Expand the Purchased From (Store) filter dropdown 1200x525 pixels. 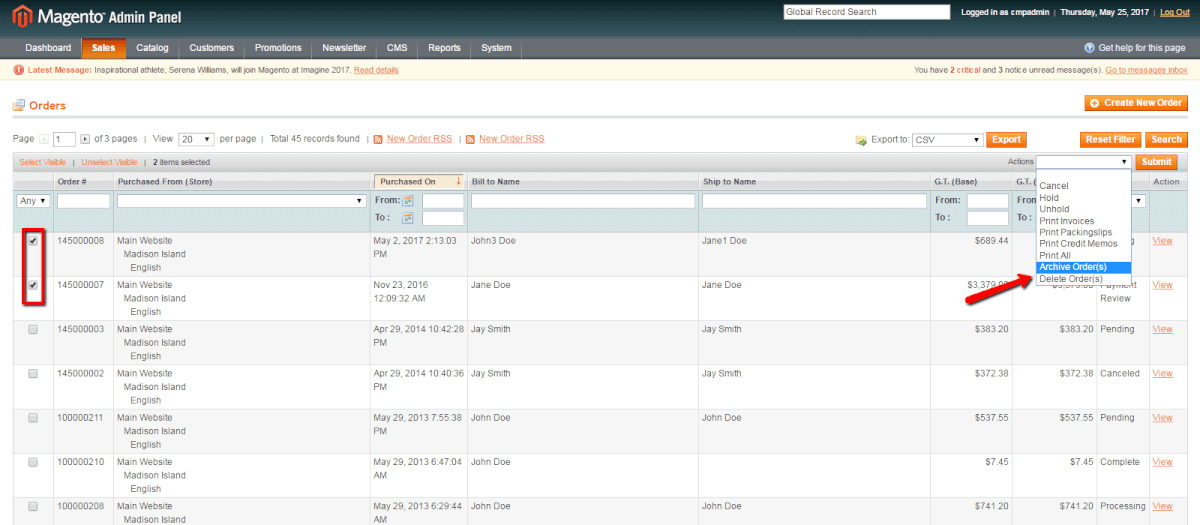240,201
